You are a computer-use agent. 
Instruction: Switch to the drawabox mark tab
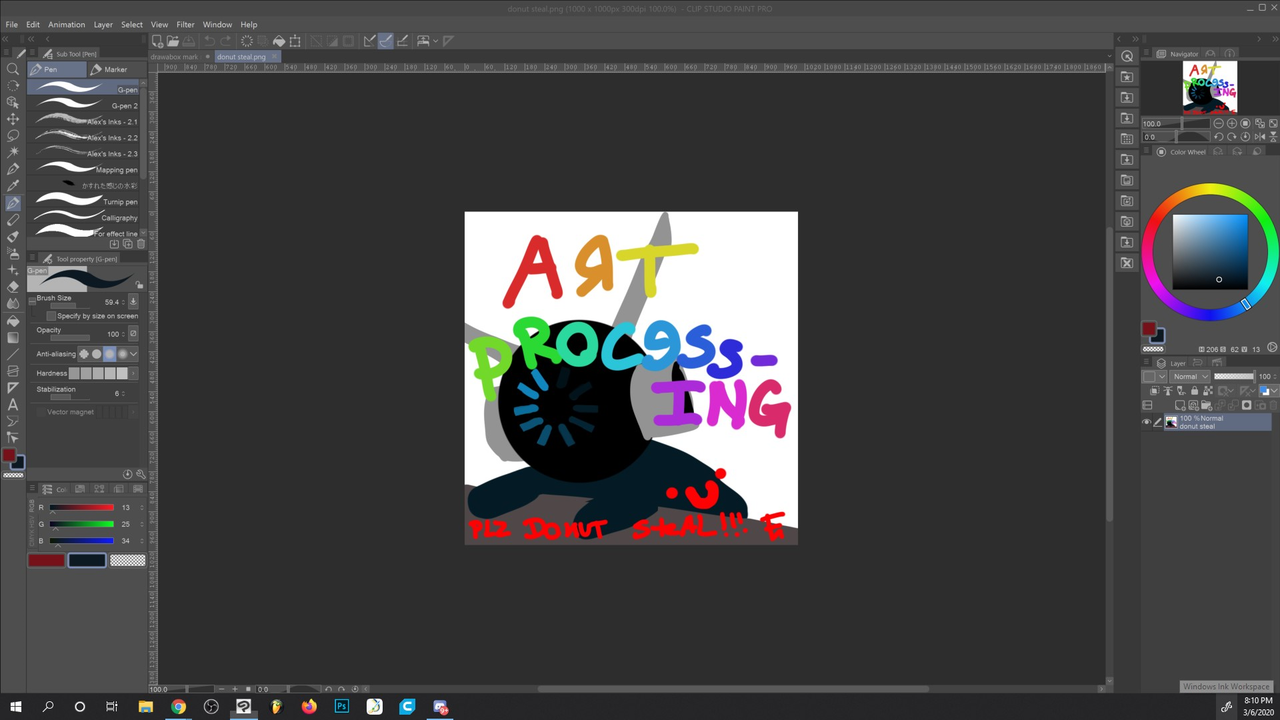(175, 57)
